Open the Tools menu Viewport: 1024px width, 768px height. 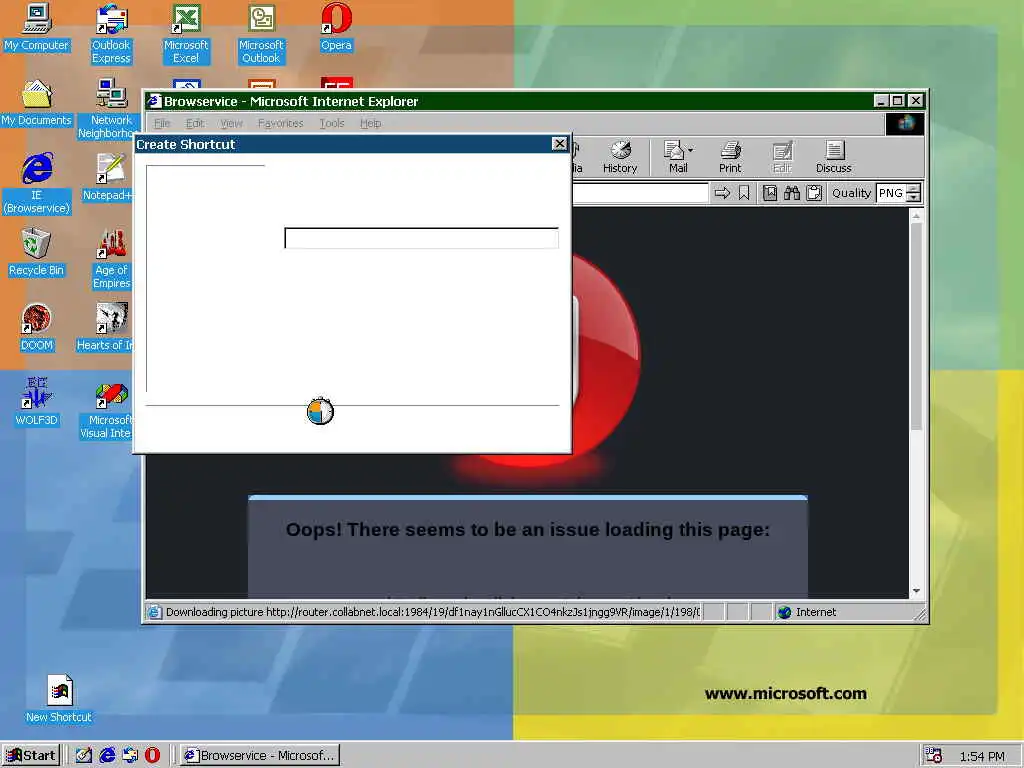[332, 123]
